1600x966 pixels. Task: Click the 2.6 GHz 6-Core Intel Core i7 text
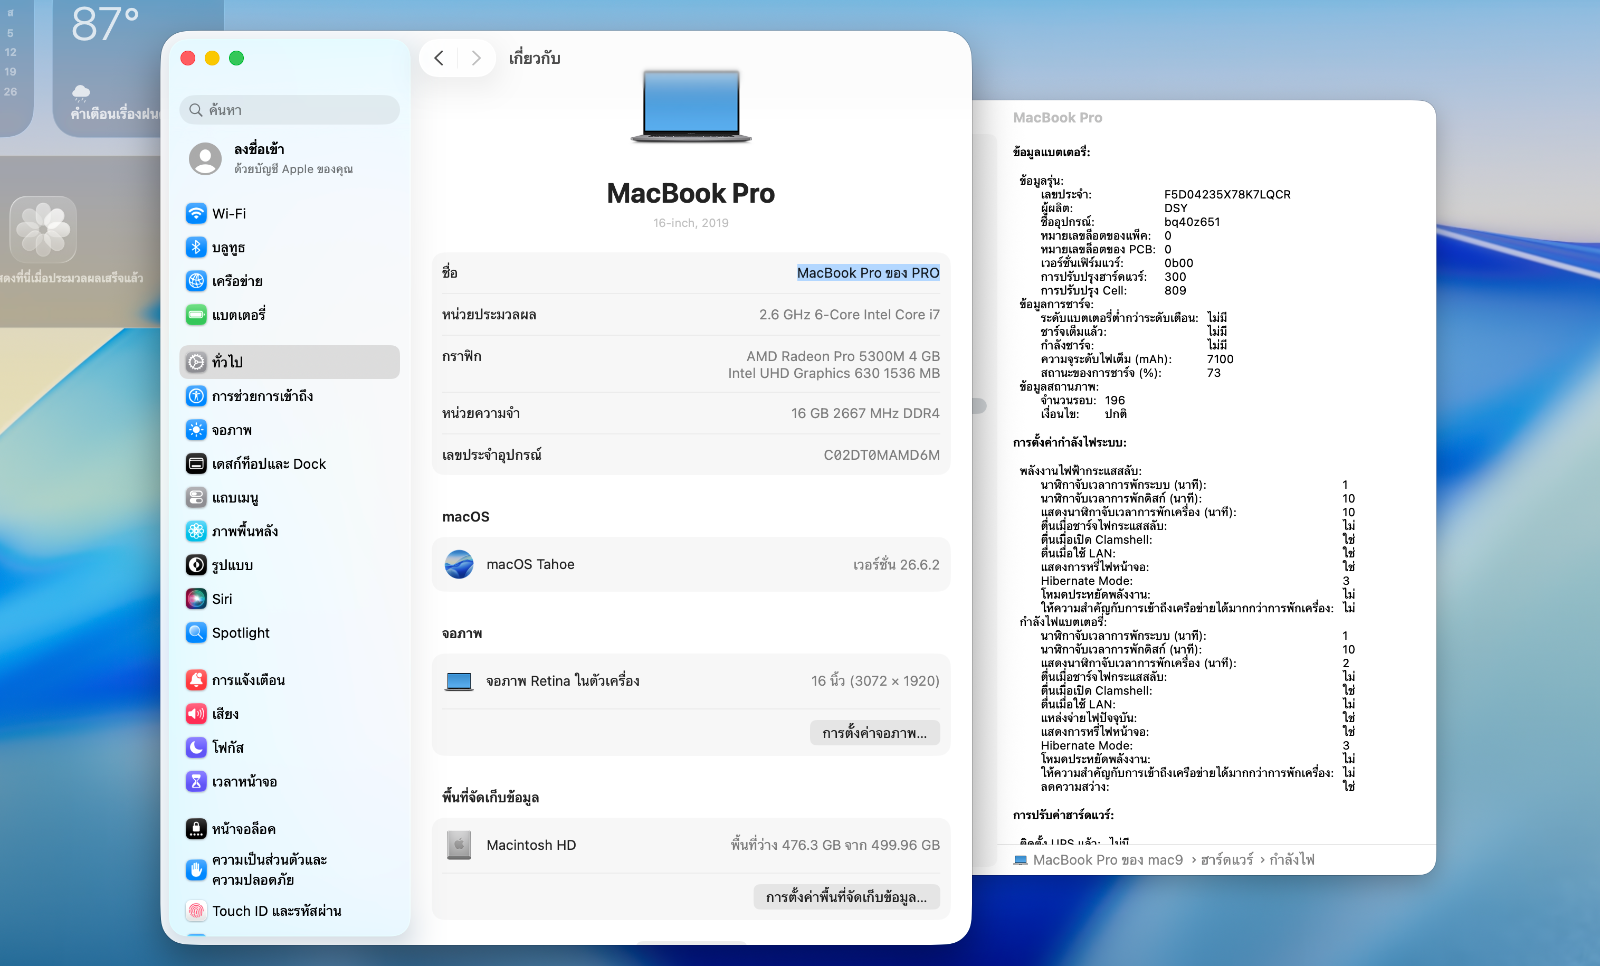[849, 314]
